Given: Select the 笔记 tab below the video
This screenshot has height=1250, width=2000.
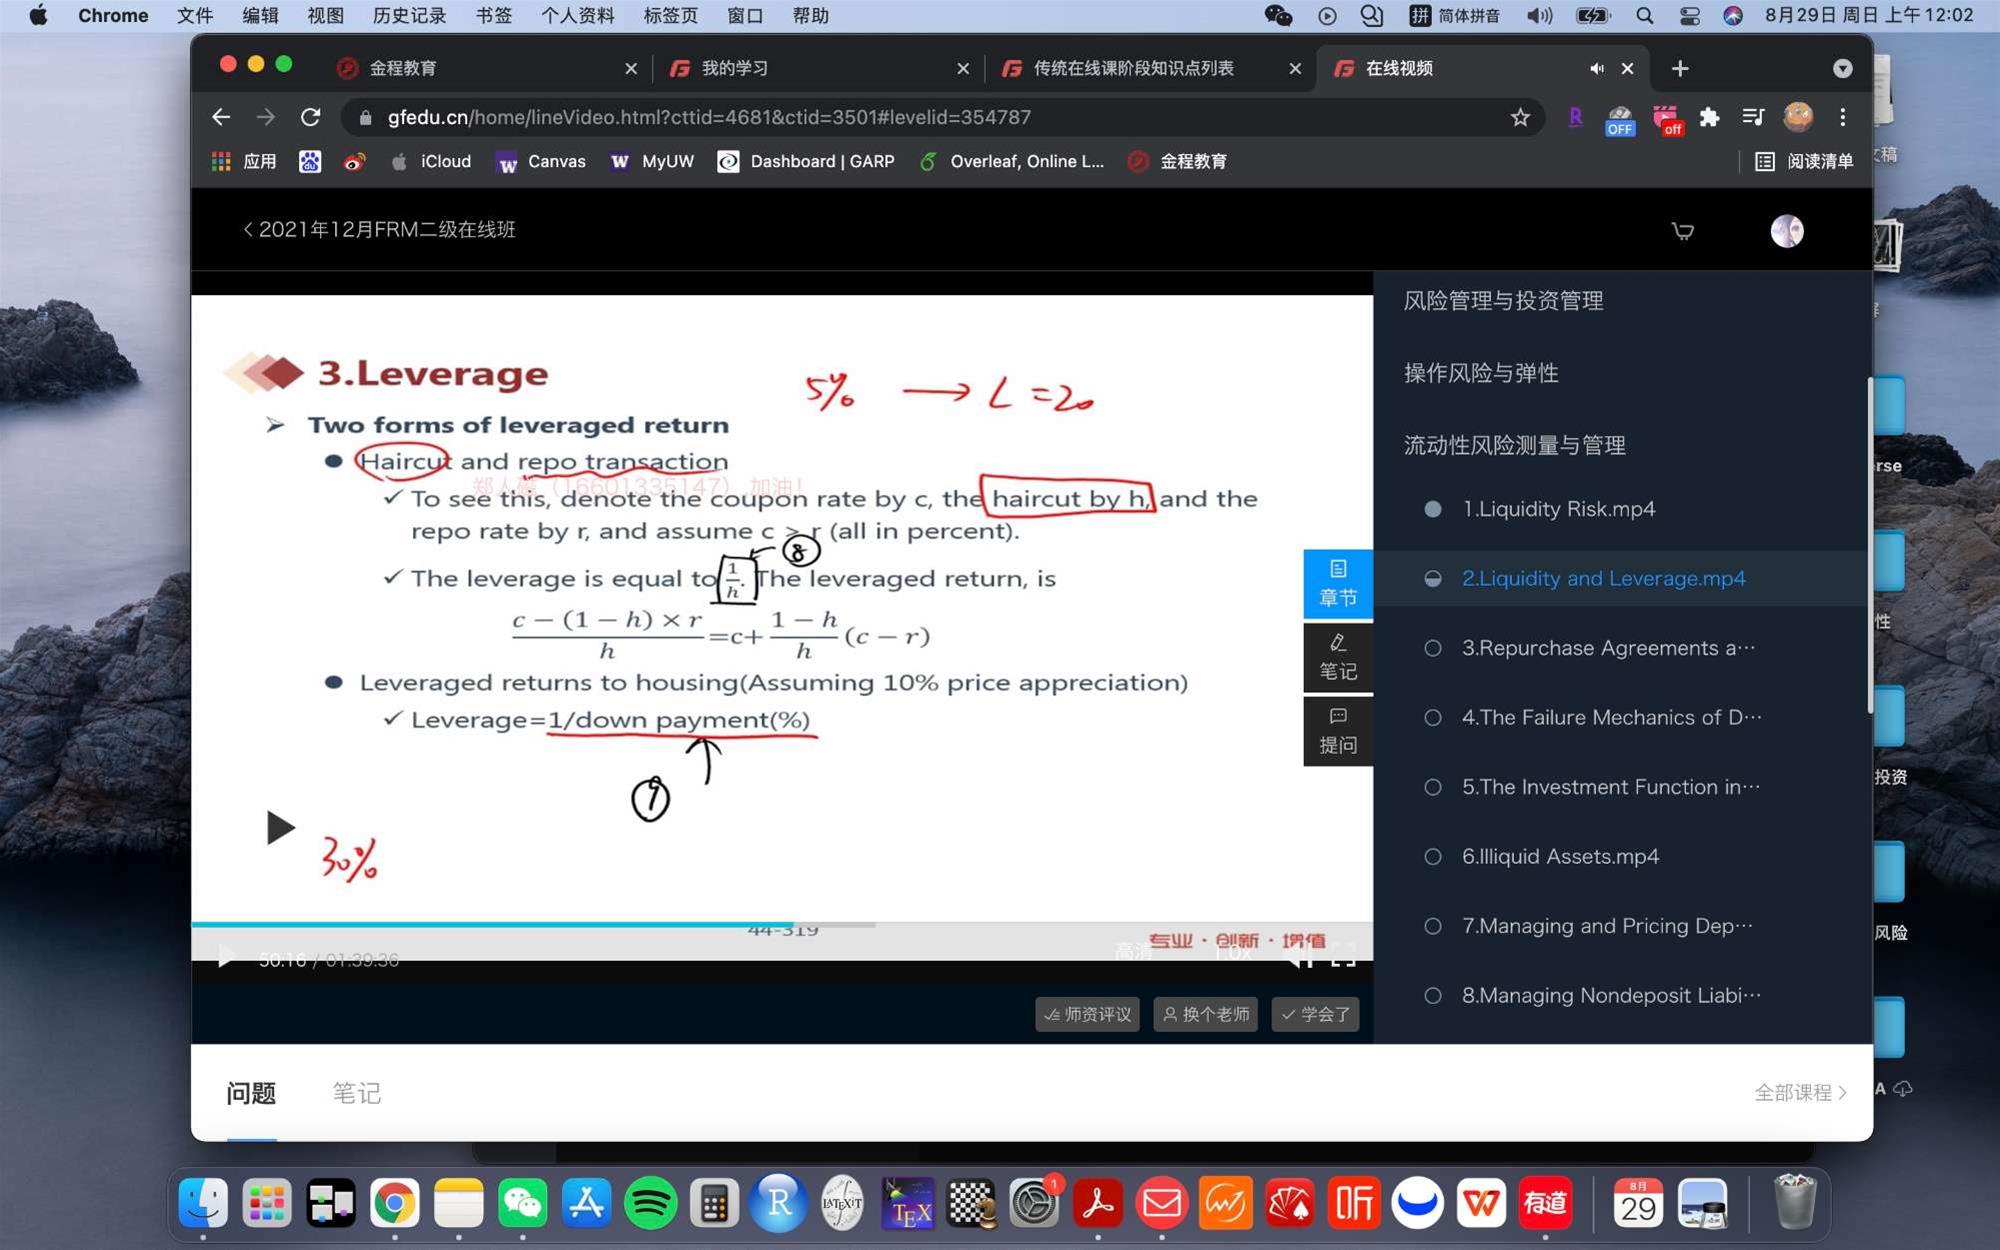Looking at the screenshot, I should [x=356, y=1093].
